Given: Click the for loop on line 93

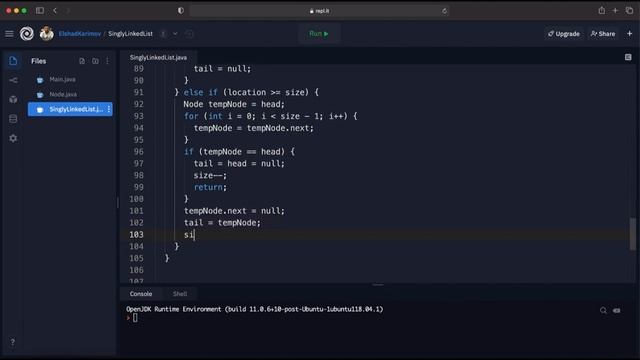Looking at the screenshot, I should [271, 116].
